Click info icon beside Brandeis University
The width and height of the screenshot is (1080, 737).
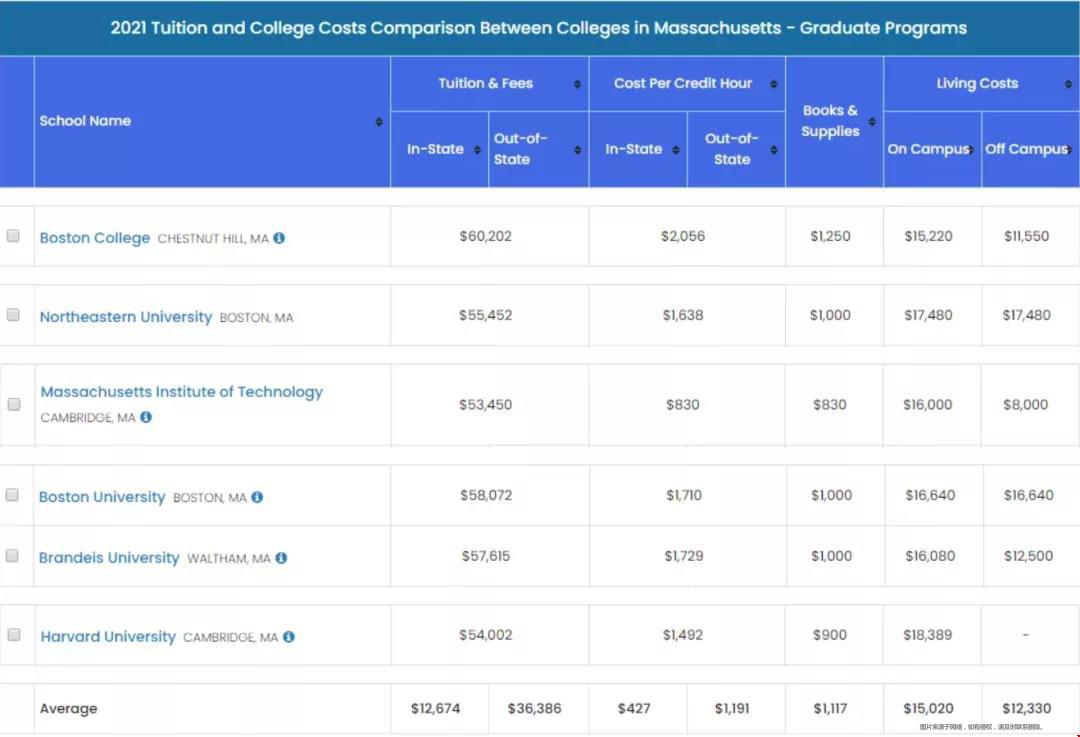point(281,558)
